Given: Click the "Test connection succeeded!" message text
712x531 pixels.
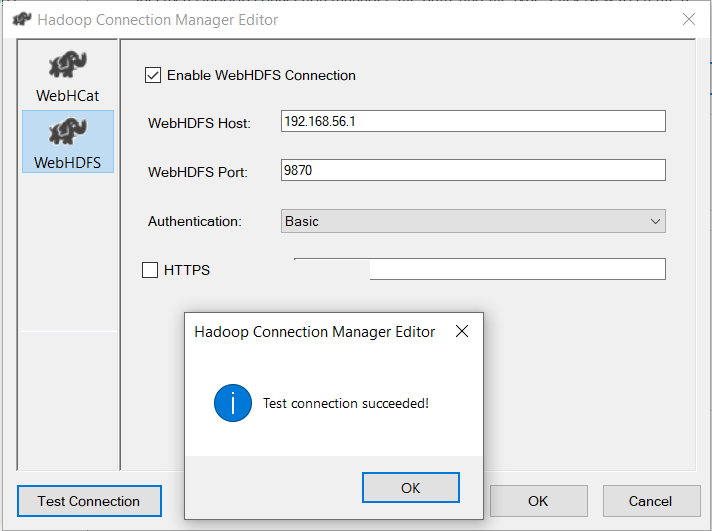Looking at the screenshot, I should point(345,403).
